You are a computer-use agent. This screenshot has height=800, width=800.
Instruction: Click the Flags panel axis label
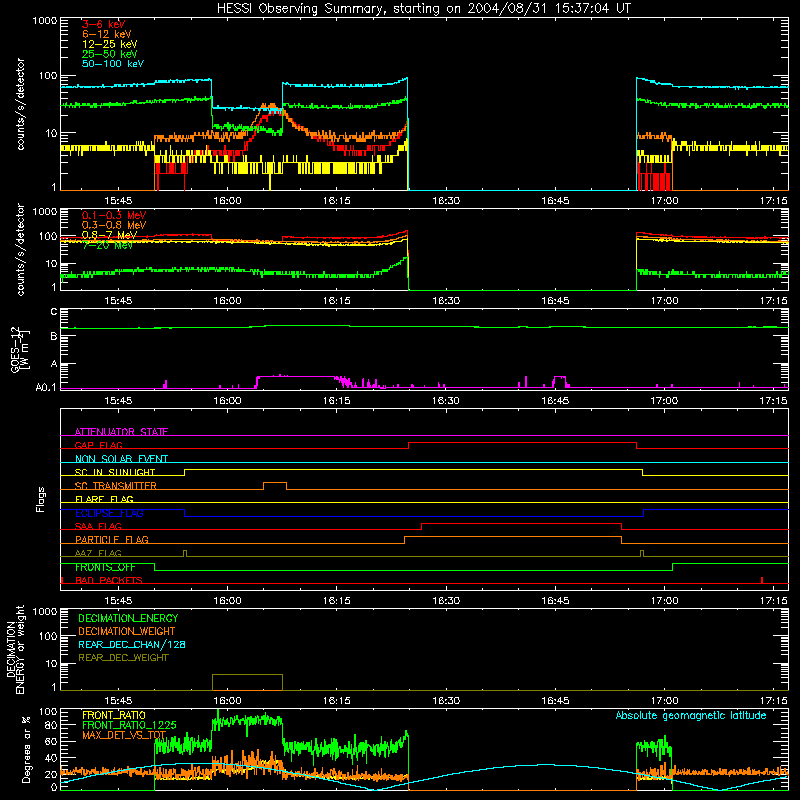(40, 499)
